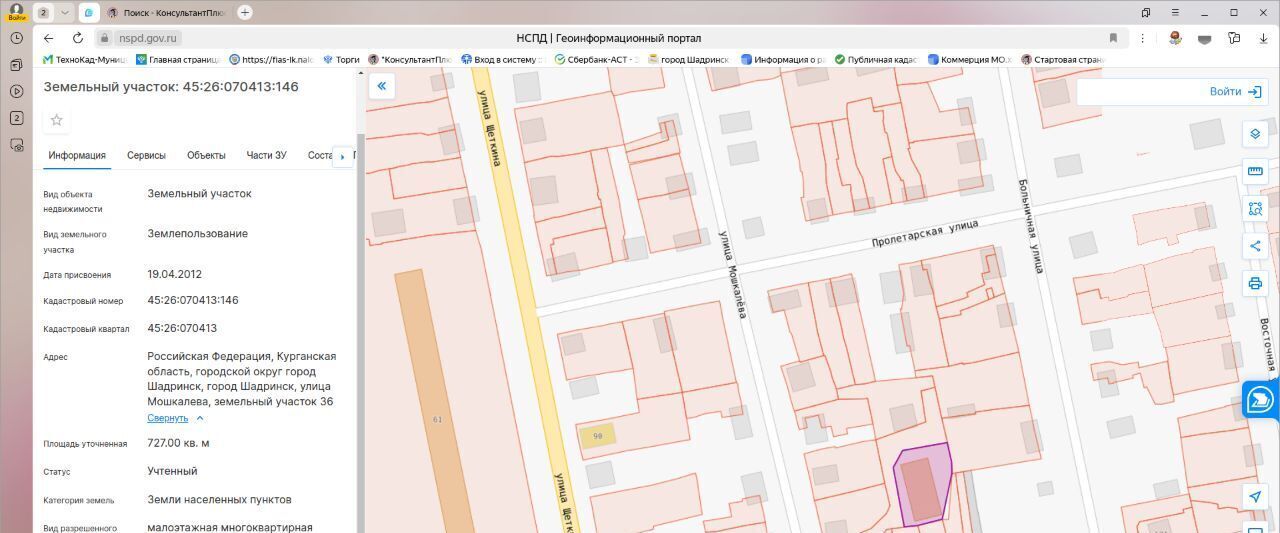Open browser downloads arrow icon

click(1264, 38)
